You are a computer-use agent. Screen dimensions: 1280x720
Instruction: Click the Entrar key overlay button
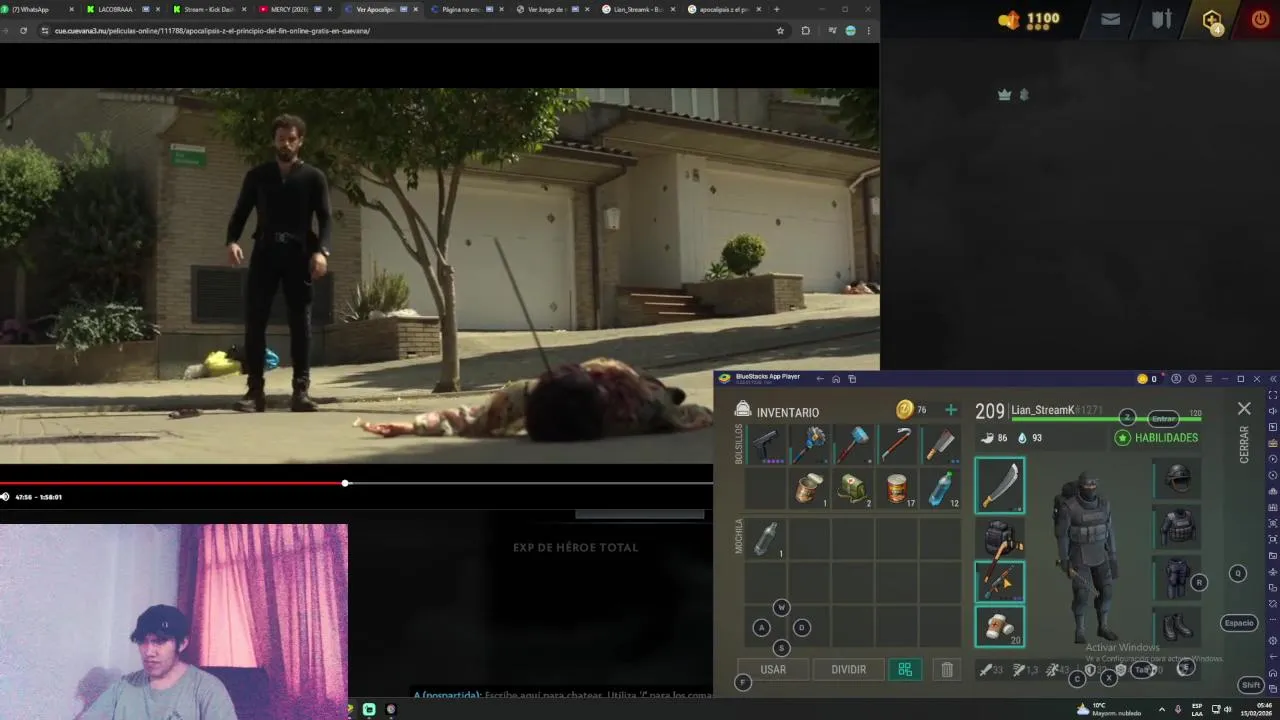point(1163,419)
